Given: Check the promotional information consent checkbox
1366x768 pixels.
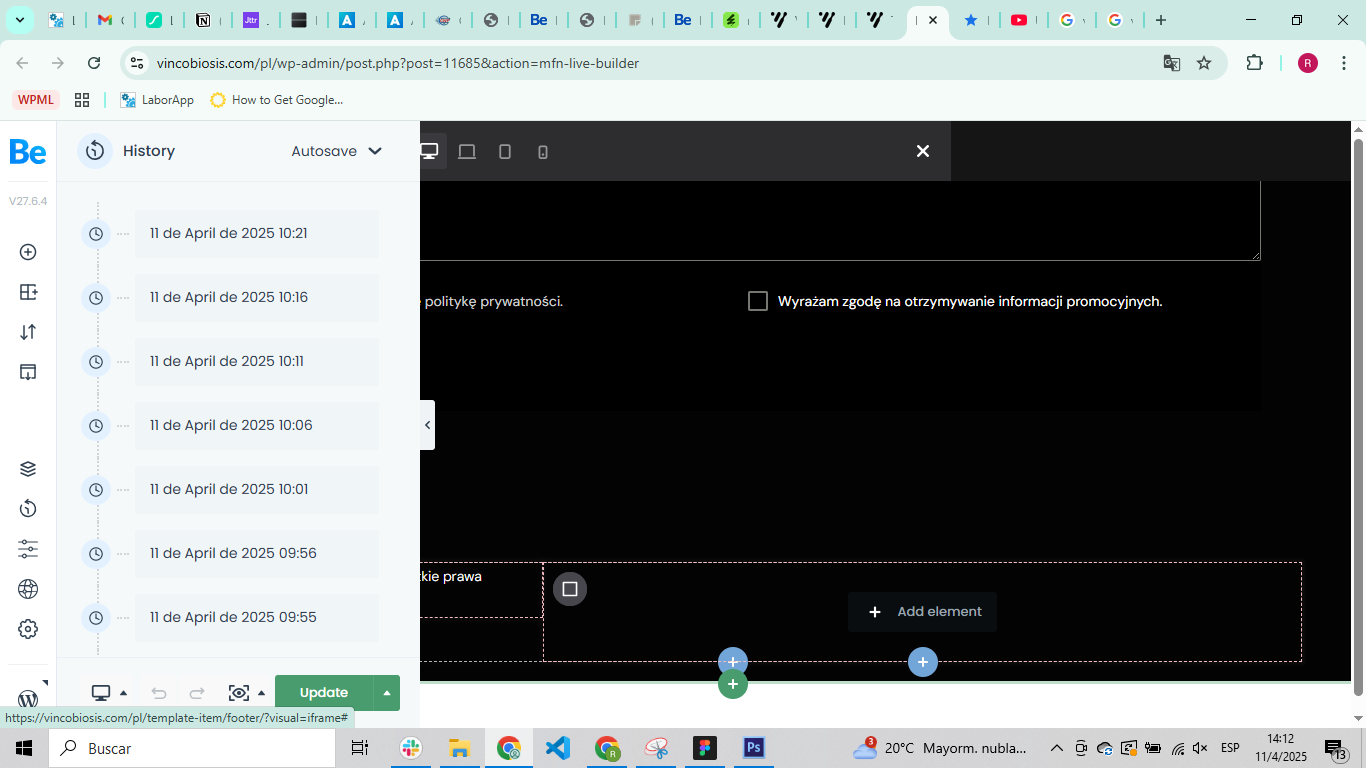Looking at the screenshot, I should point(758,301).
